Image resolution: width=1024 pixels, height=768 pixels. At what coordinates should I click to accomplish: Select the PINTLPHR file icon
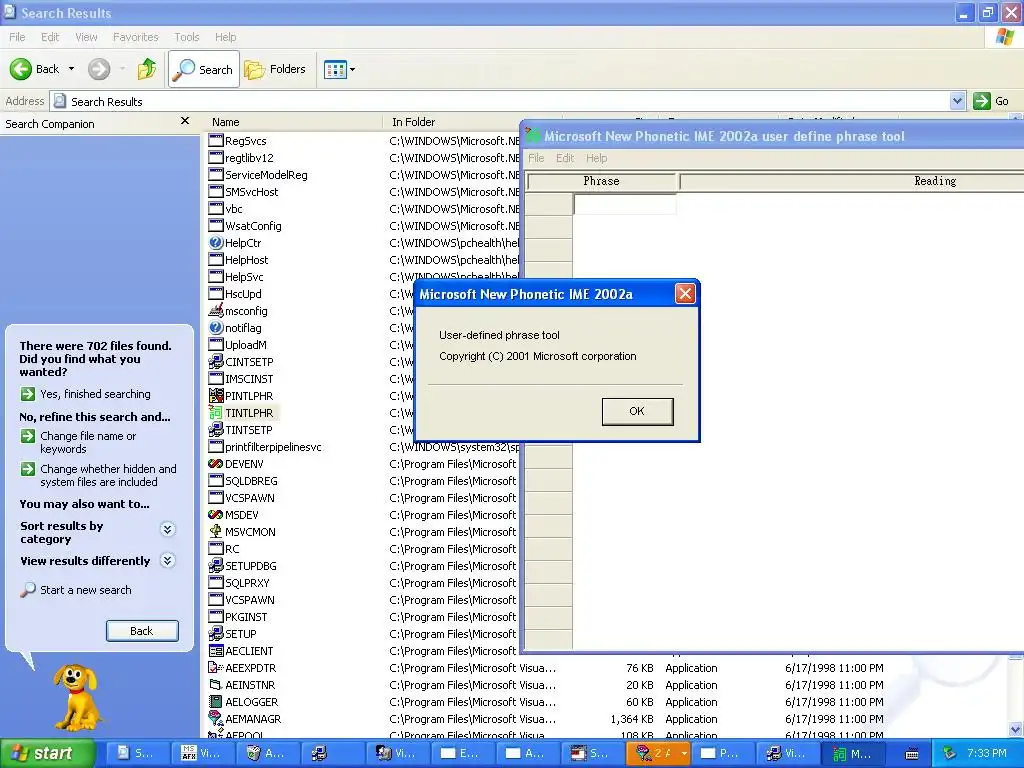click(x=216, y=395)
